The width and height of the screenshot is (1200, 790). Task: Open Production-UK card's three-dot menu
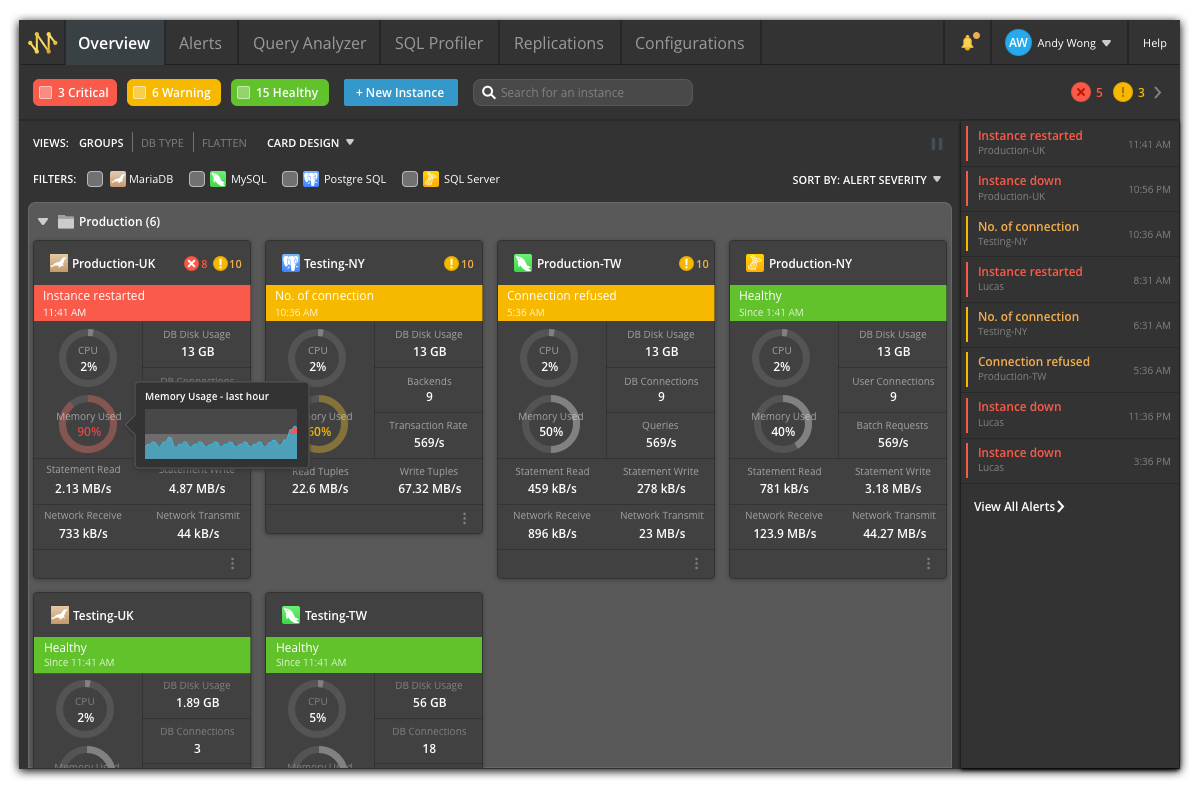[232, 564]
